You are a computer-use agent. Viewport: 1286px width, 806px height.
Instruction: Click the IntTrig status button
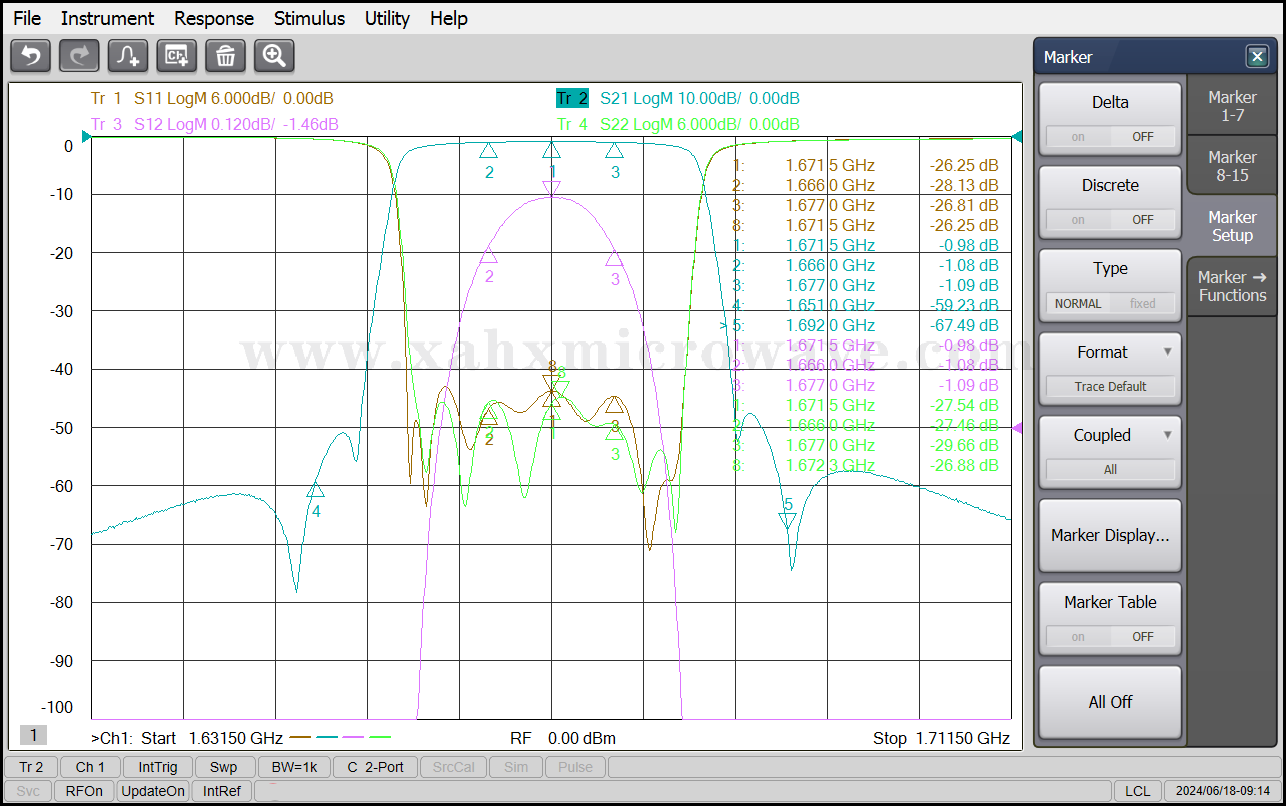pos(158,767)
